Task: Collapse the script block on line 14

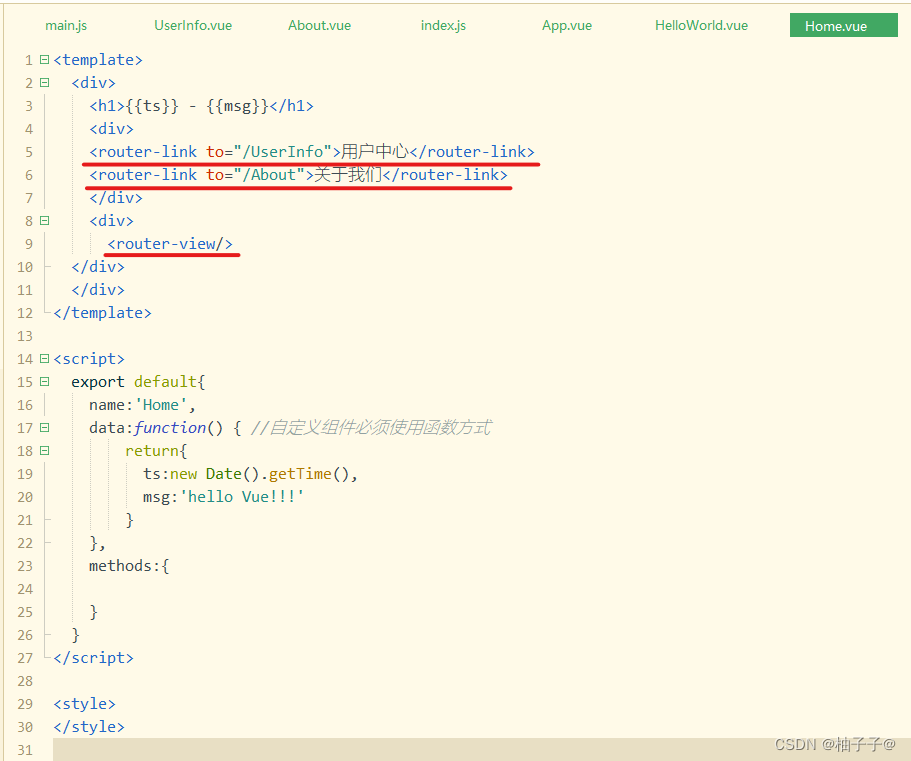Action: [44, 358]
